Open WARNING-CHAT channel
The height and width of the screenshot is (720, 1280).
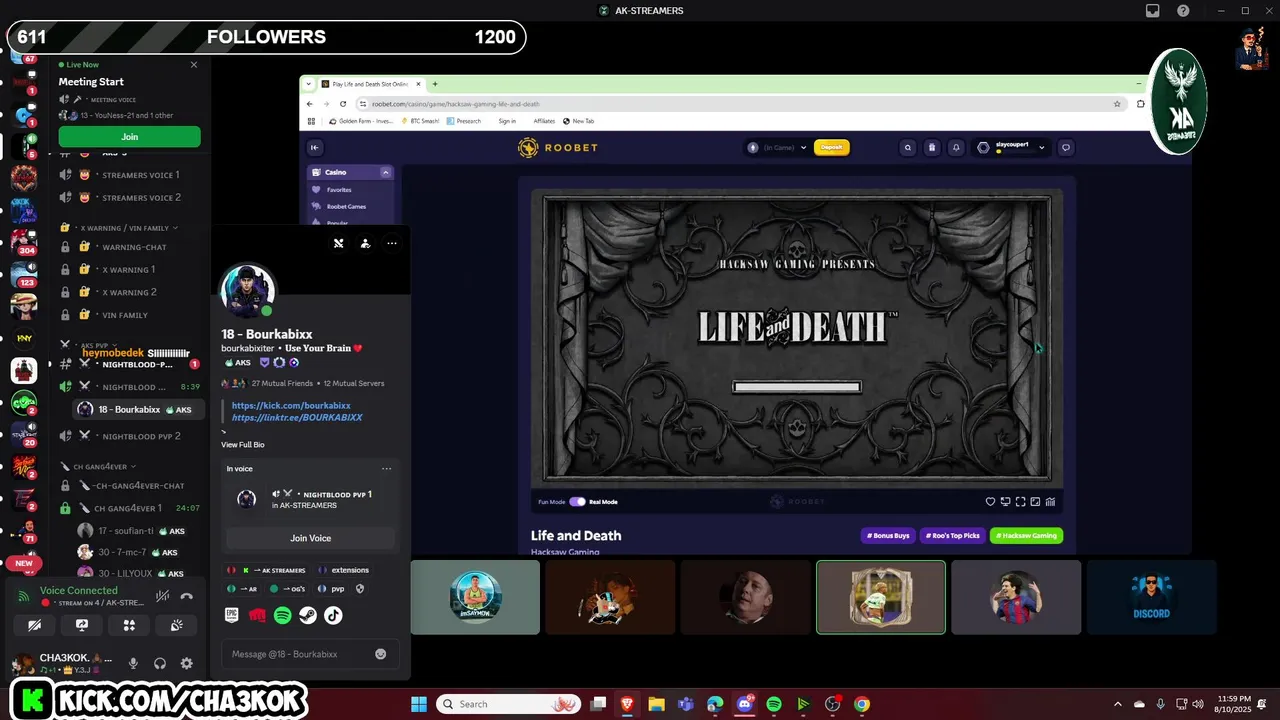(128, 247)
